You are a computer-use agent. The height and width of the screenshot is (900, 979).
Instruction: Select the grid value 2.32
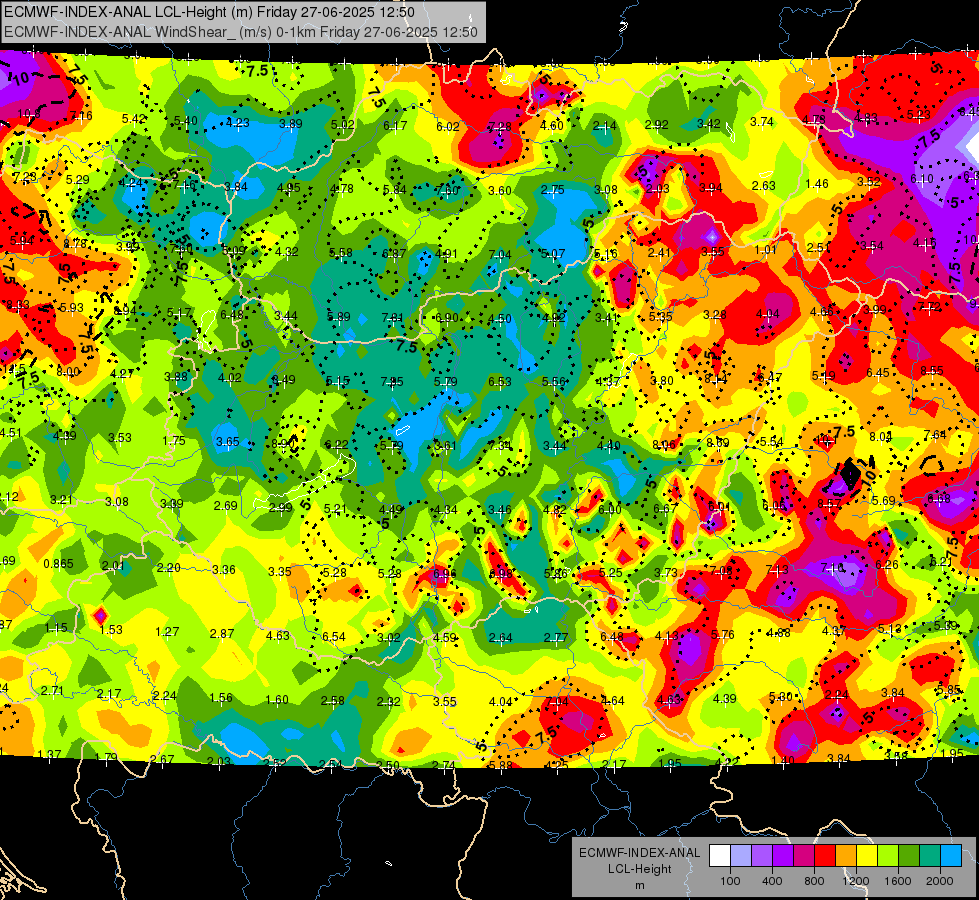pos(388,702)
